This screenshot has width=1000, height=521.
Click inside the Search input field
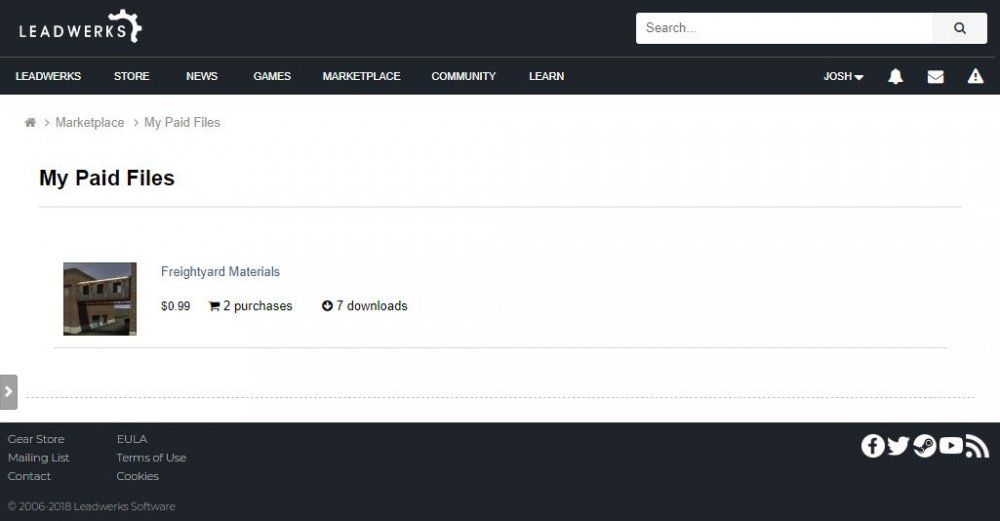tap(784, 28)
